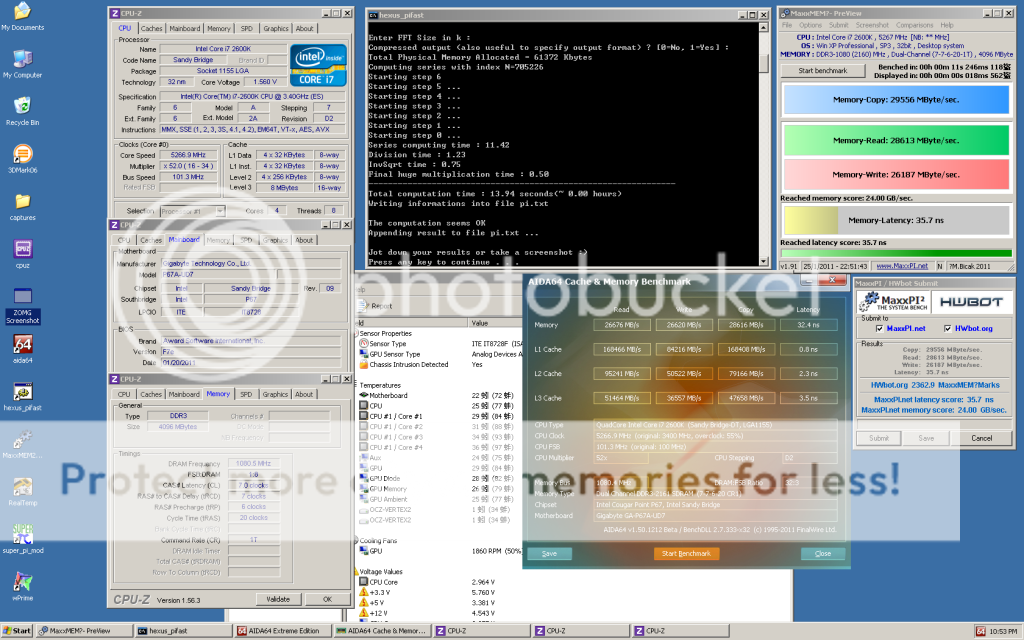Switch to Caches tab in CPU-Z processor window
Viewport: 1024px width, 640px height.
tap(152, 29)
